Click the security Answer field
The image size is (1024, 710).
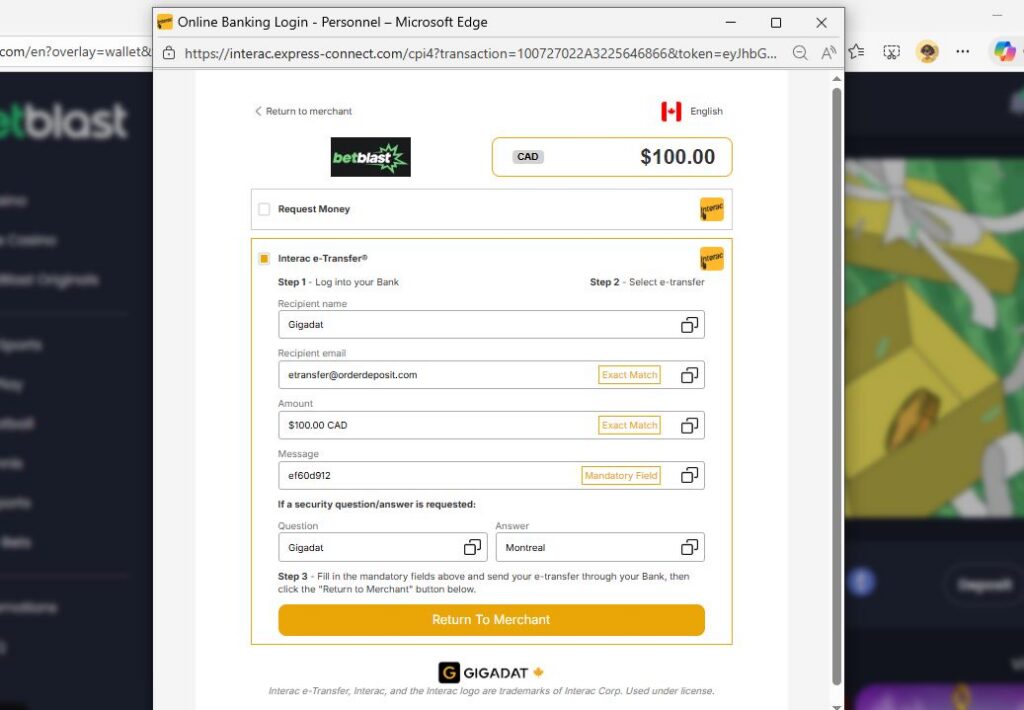600,547
